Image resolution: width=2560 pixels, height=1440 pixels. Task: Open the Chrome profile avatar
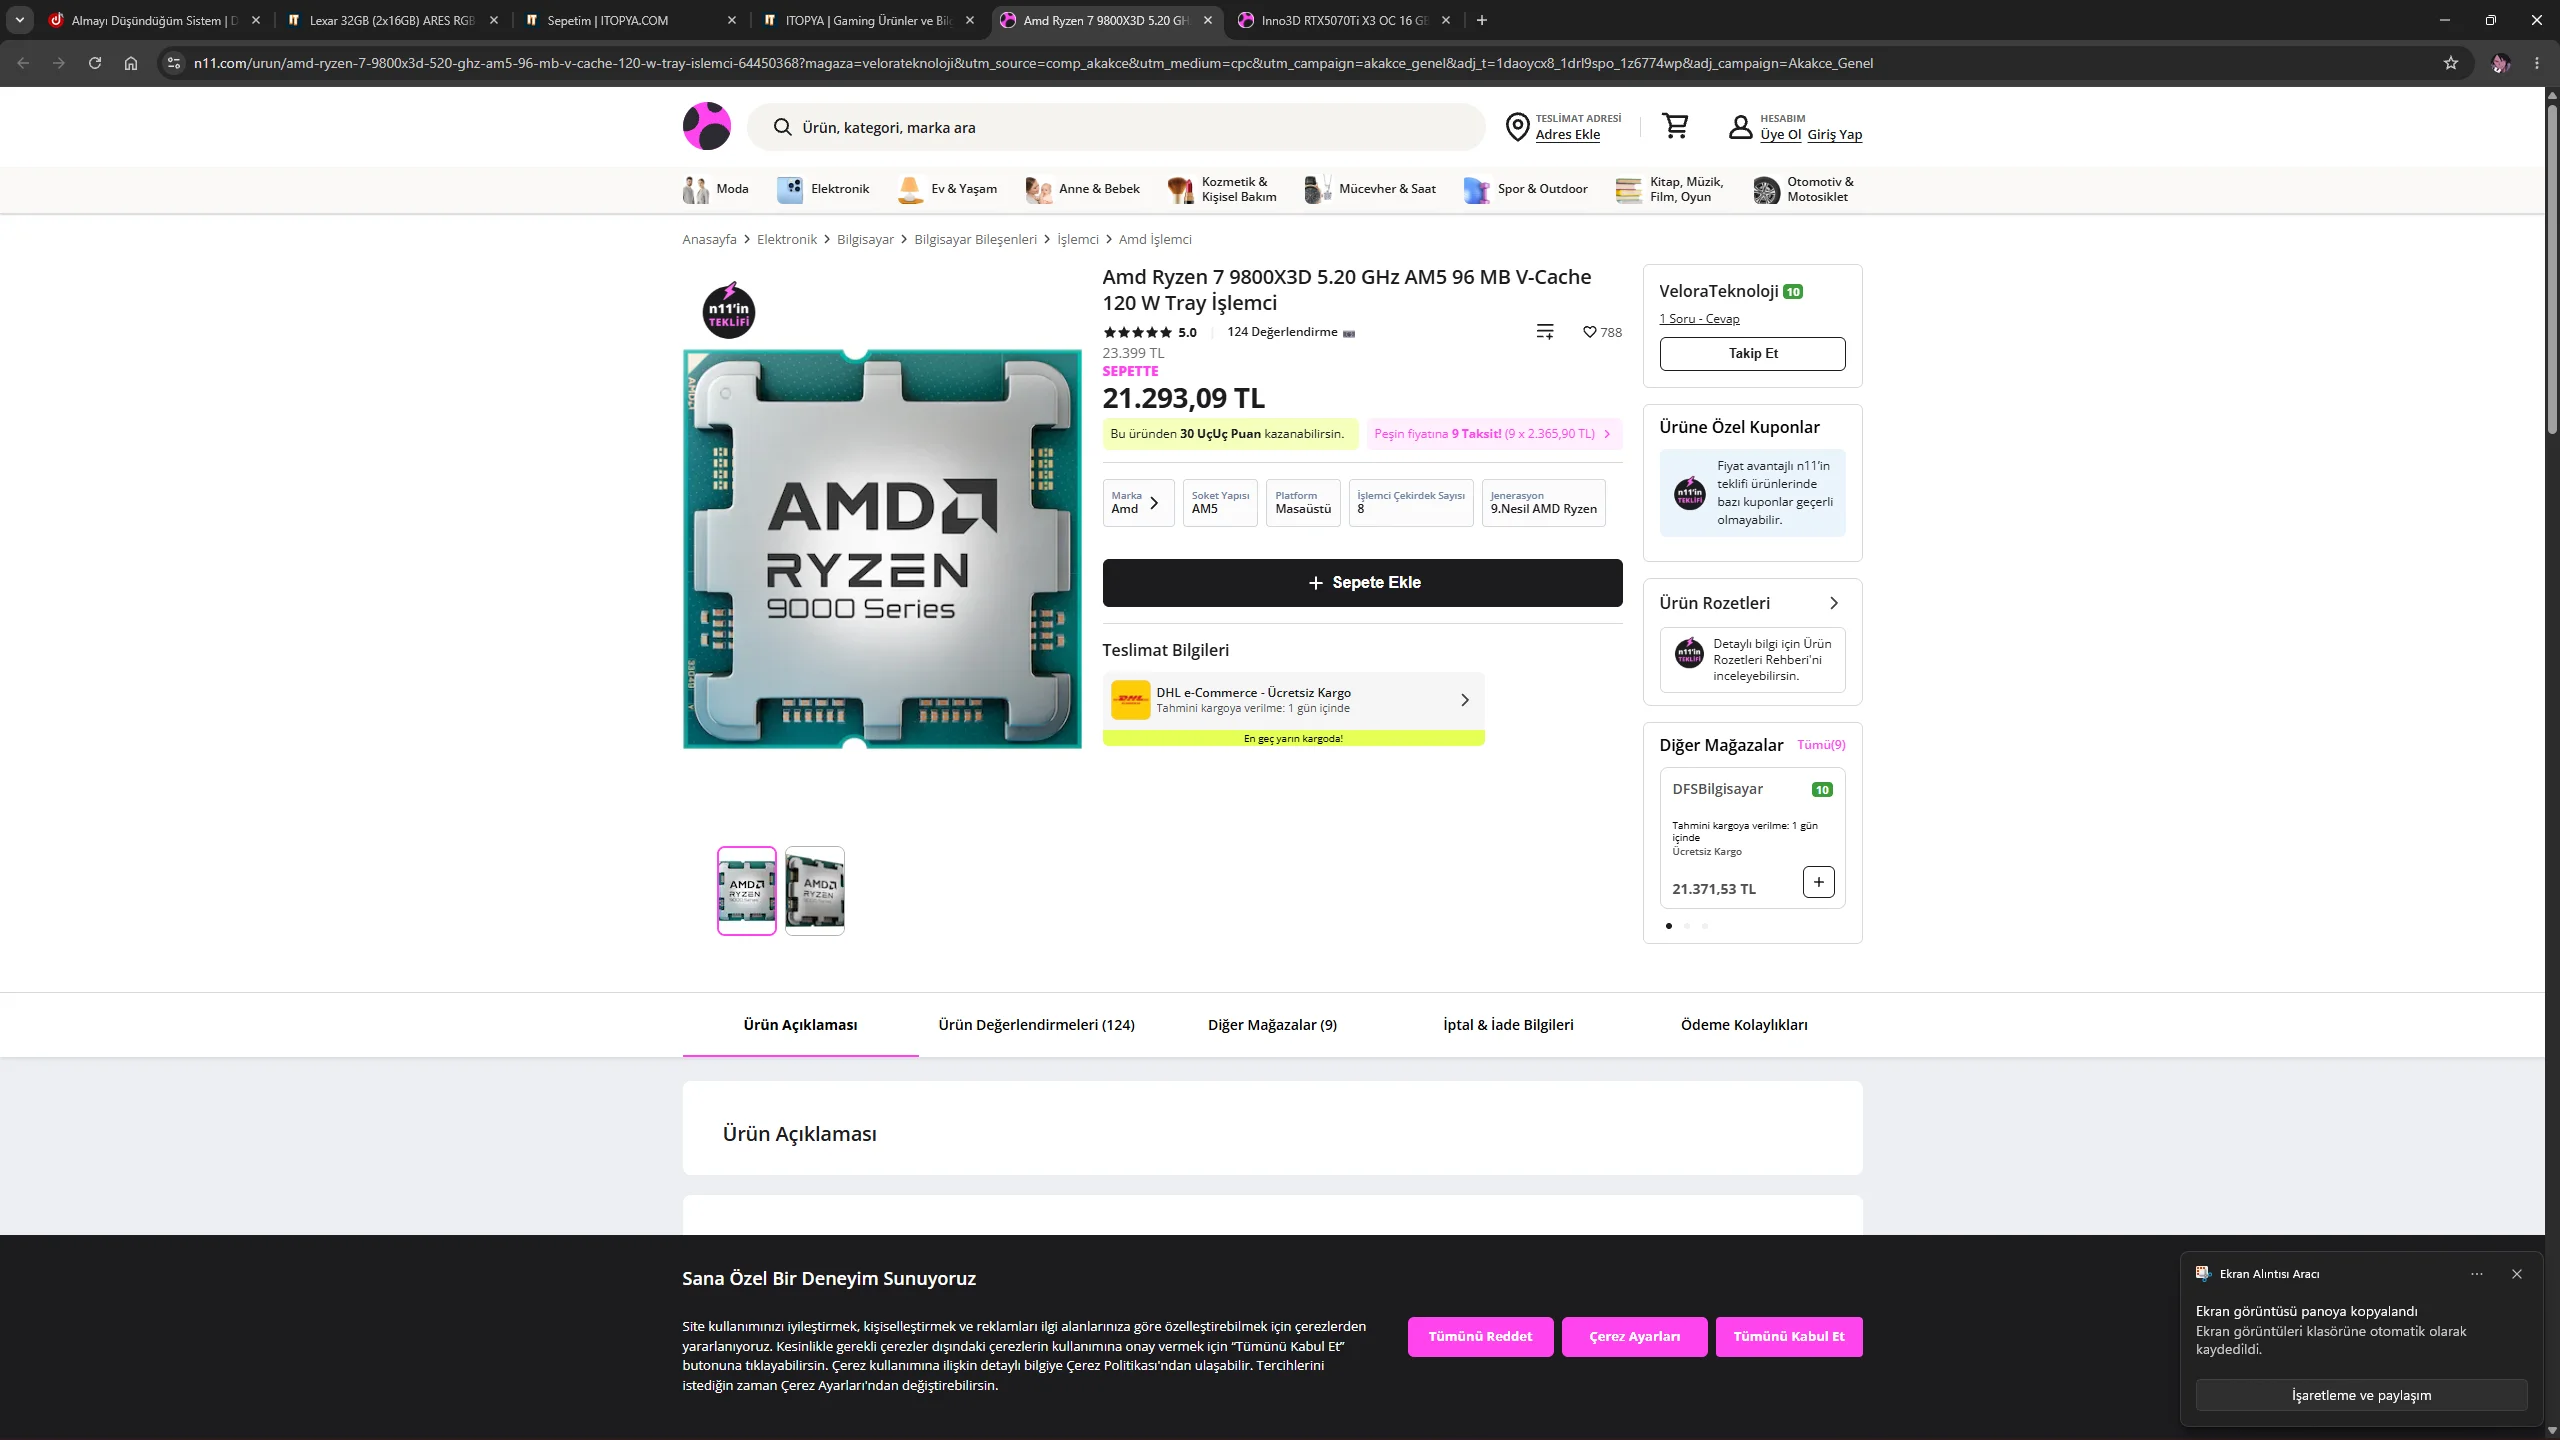[2501, 63]
